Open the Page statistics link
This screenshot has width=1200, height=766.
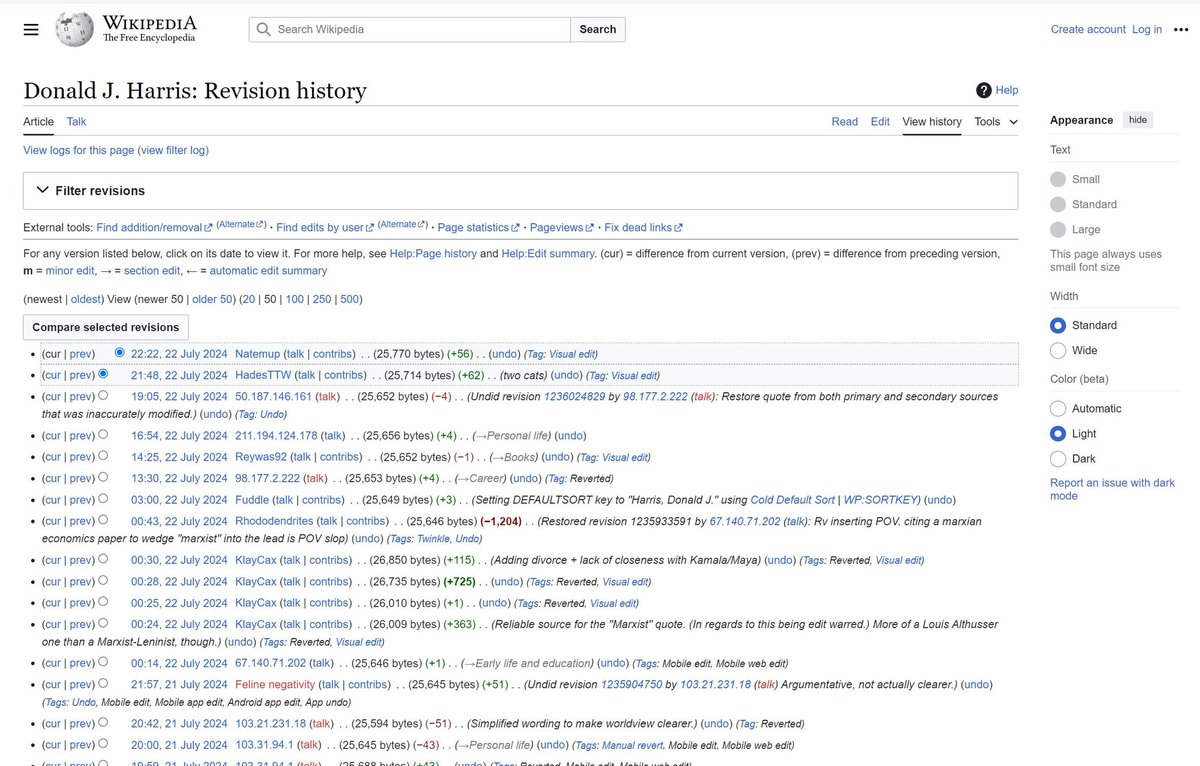[x=478, y=227]
